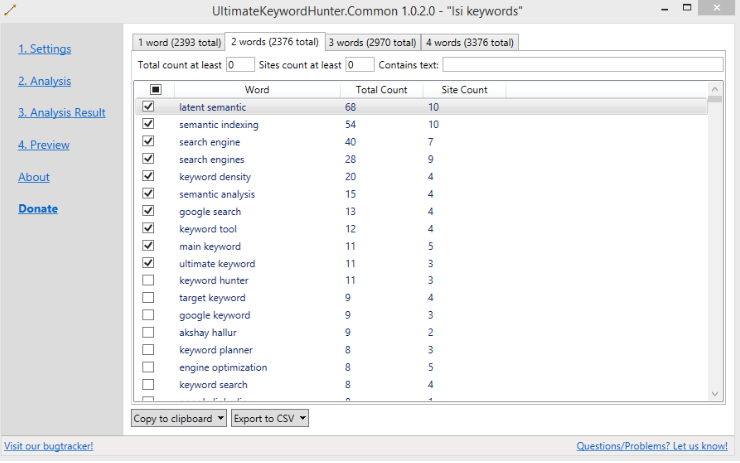Uncheck the main keyword checkbox
The image size is (740, 463).
148,246
